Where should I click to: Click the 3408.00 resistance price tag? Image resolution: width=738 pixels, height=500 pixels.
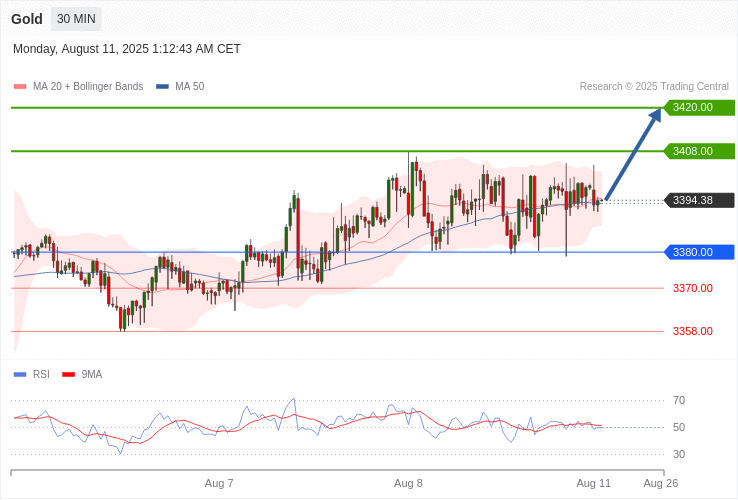click(699, 151)
